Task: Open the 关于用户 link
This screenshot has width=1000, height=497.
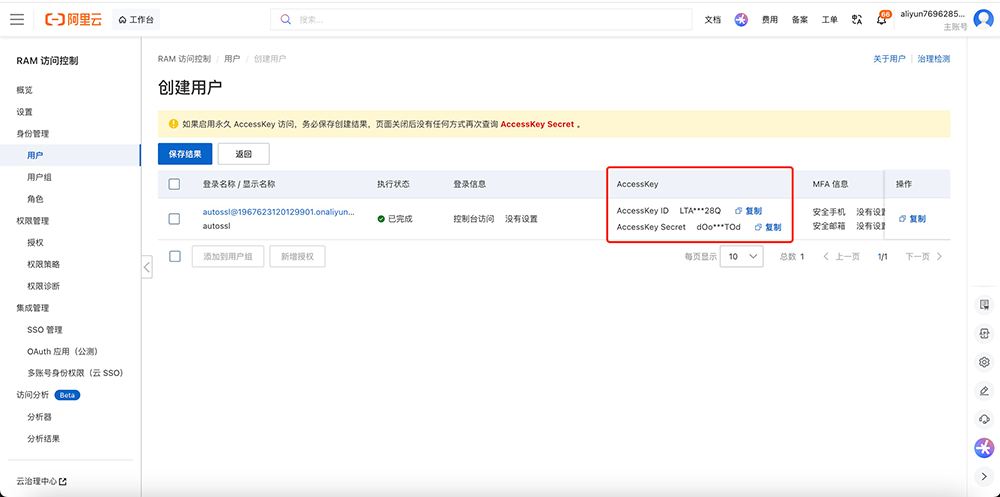Action: (888, 59)
